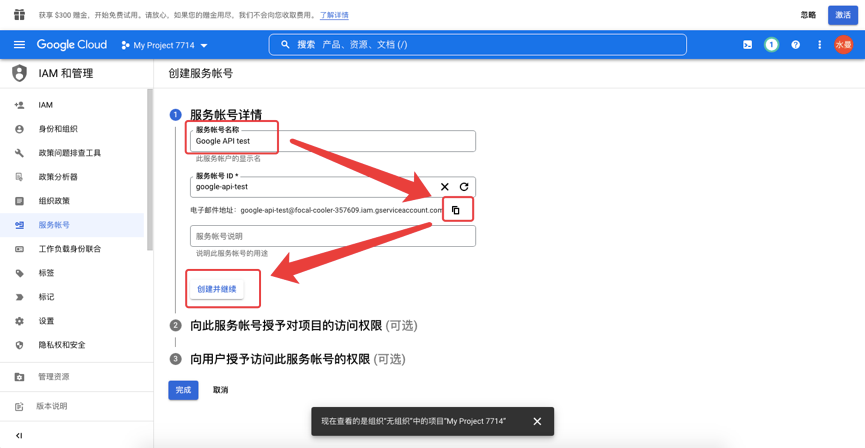Click the search field for products and resources

[x=478, y=45]
